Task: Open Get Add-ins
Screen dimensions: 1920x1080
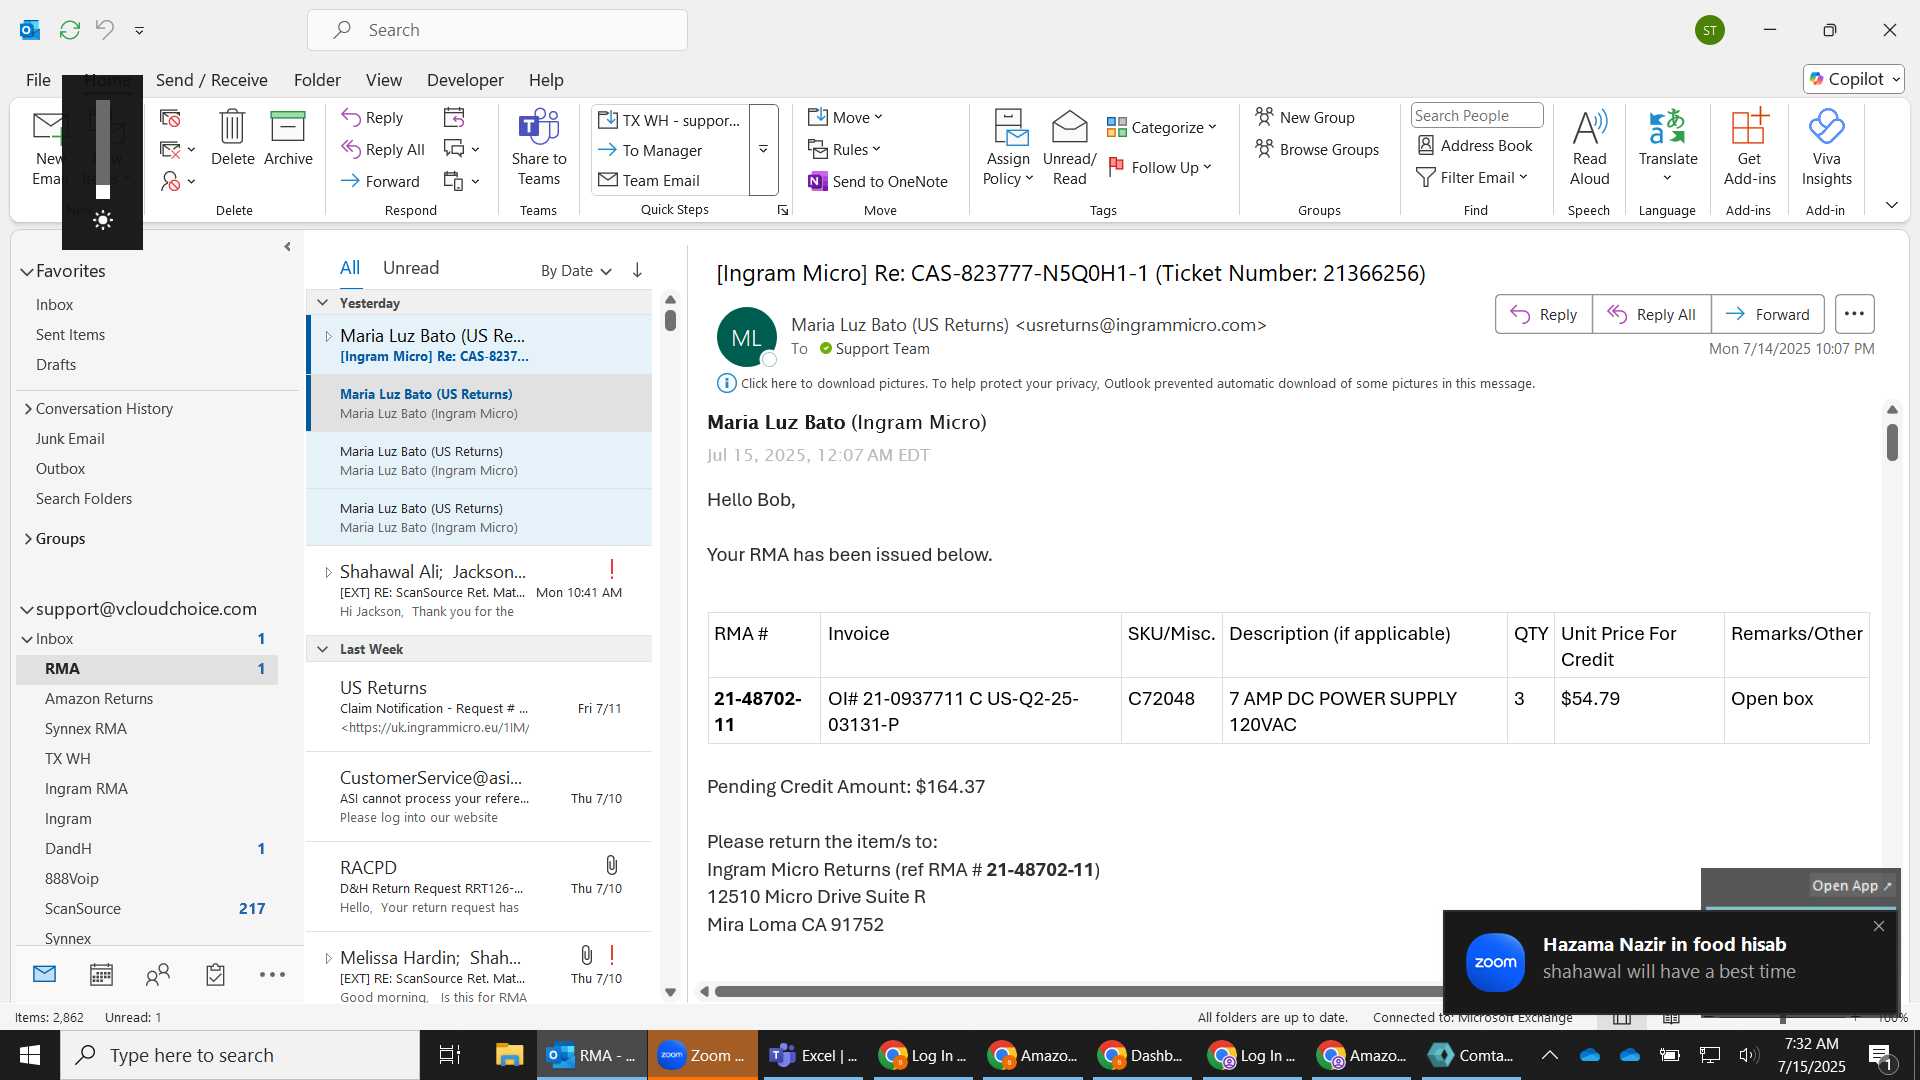Action: 1749,148
